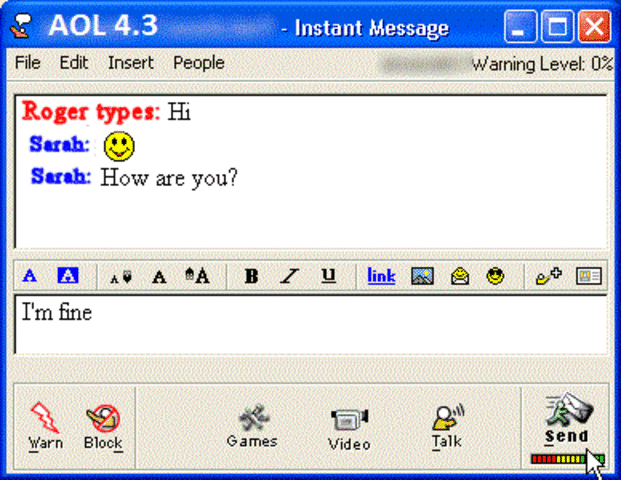Start a Video session
This screenshot has width=621, height=480.
pyautogui.click(x=349, y=429)
